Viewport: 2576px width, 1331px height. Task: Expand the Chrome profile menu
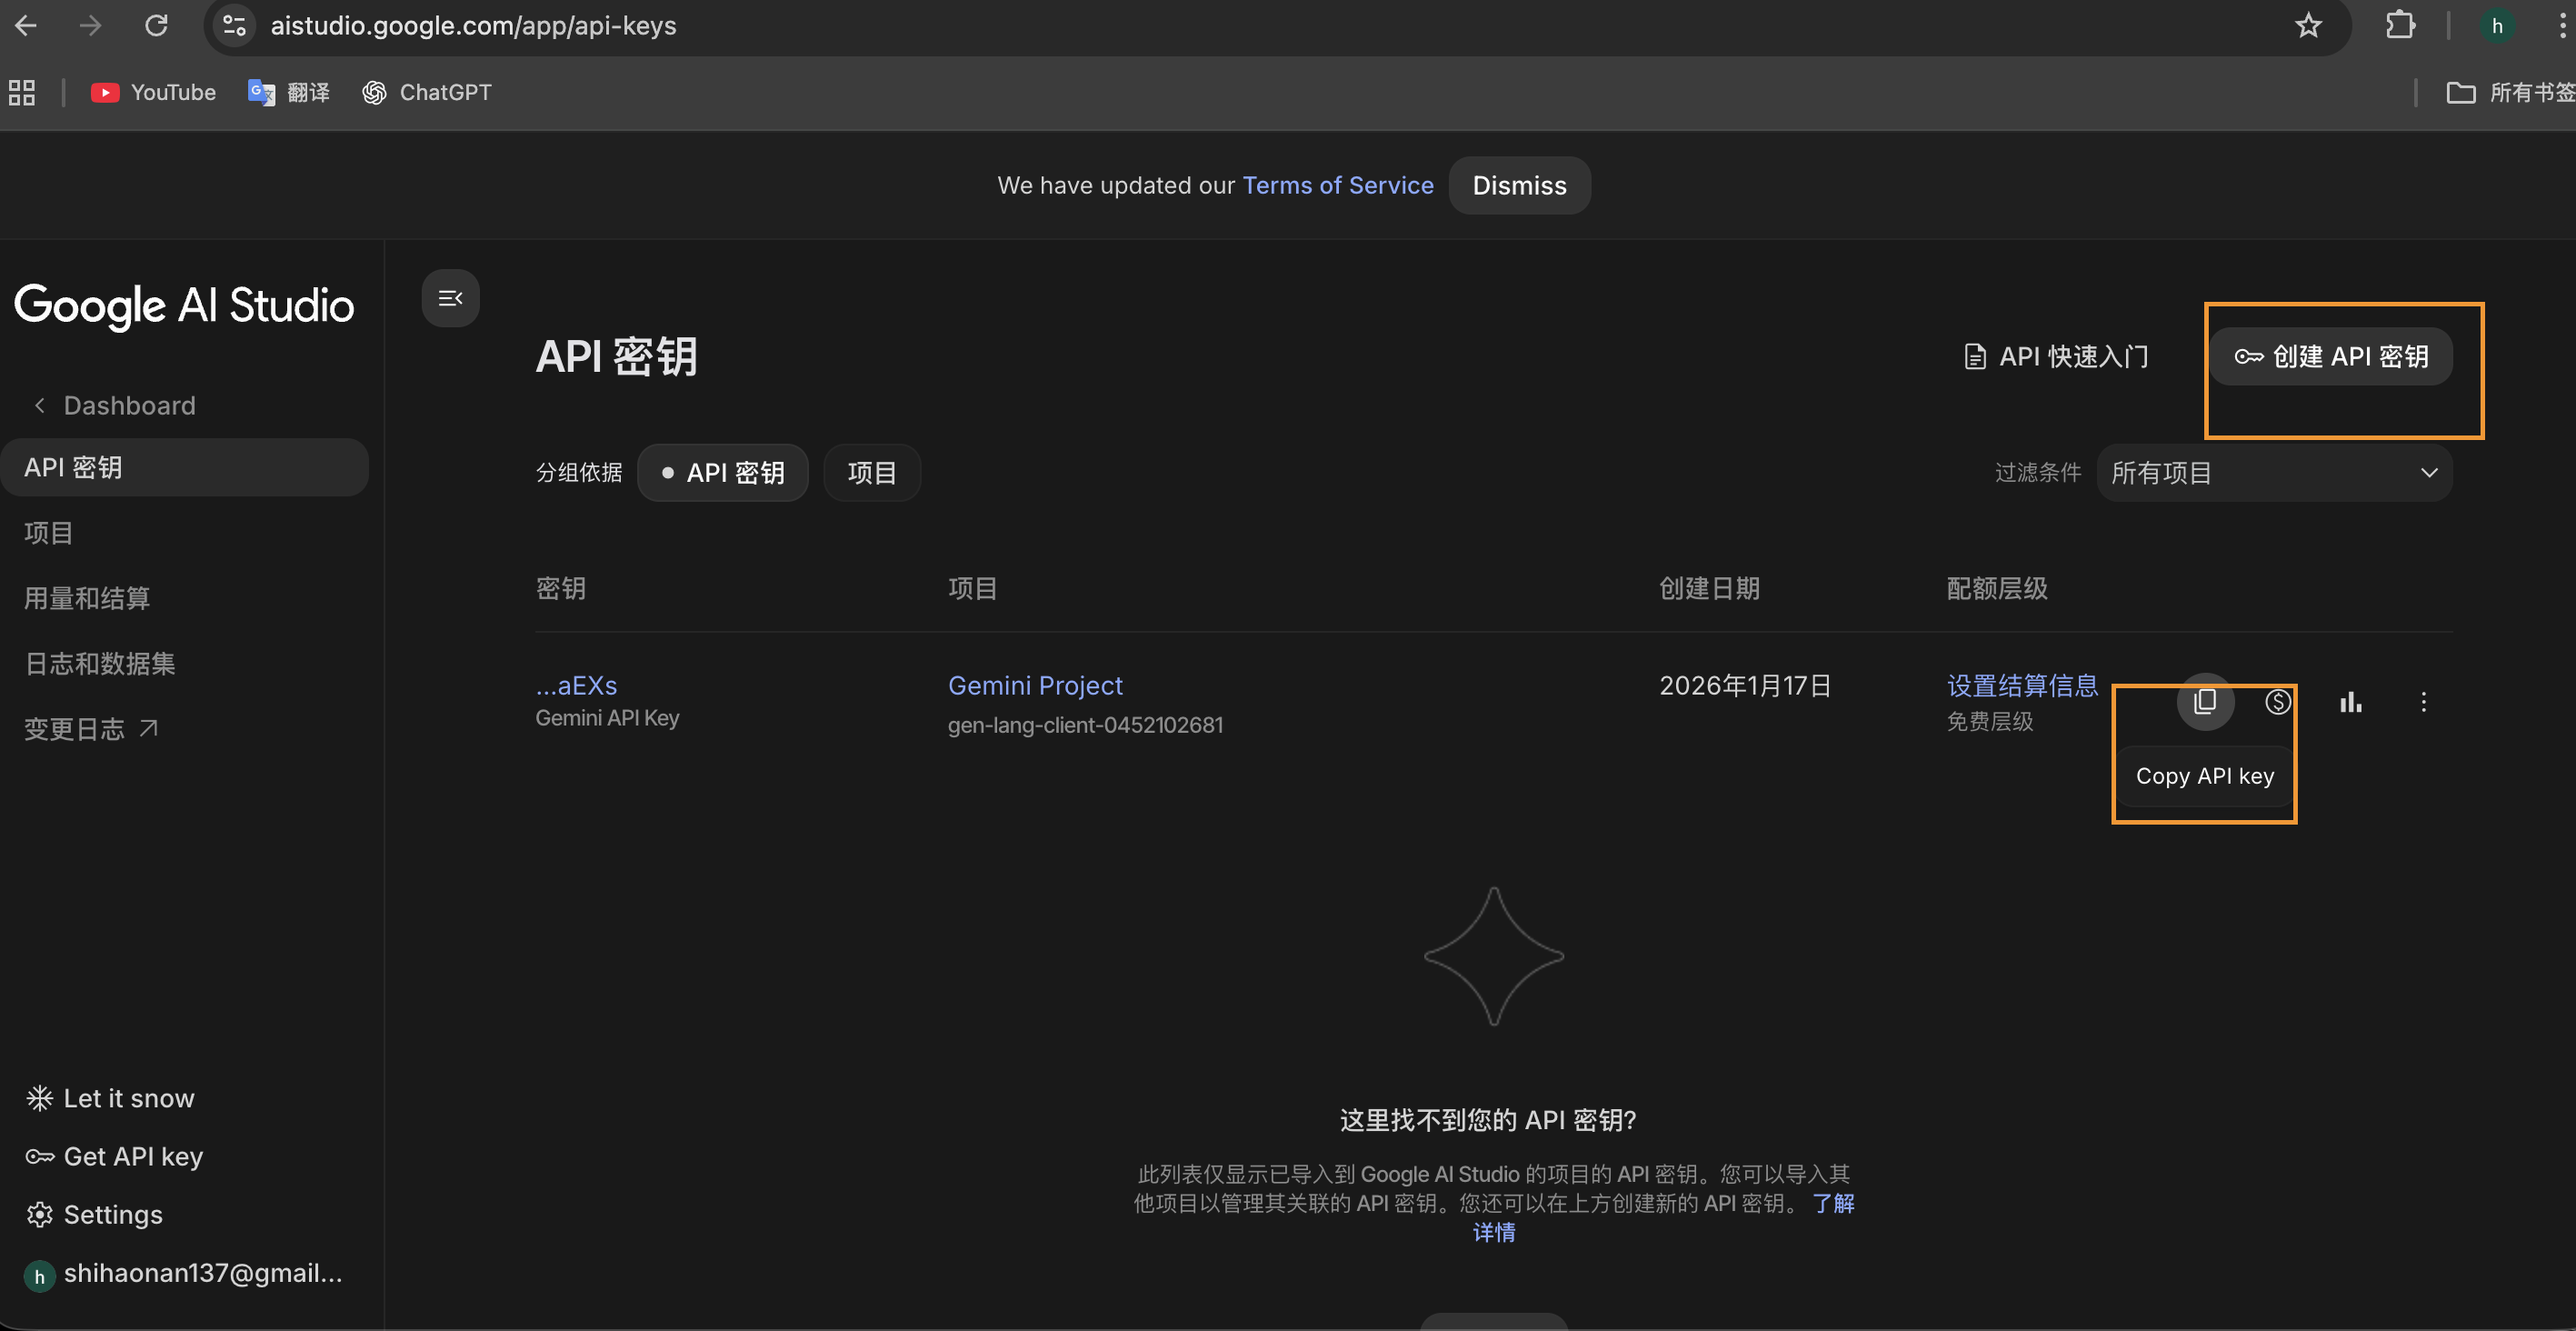tap(2497, 25)
